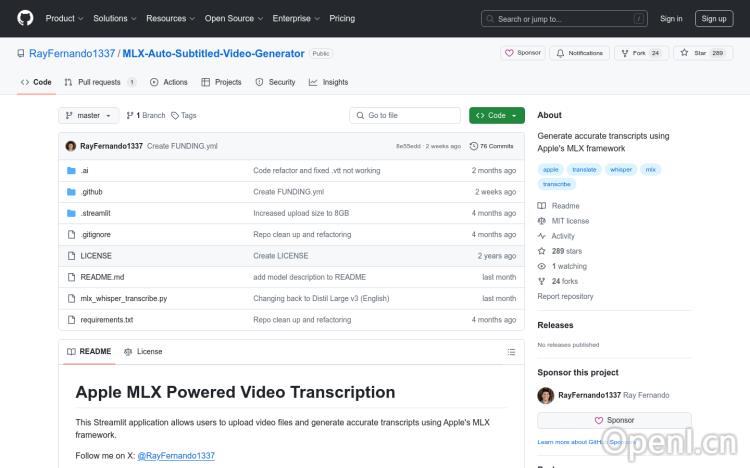Open the Product menu dropdown
This screenshot has height=468, width=750.
pyautogui.click(x=64, y=18)
